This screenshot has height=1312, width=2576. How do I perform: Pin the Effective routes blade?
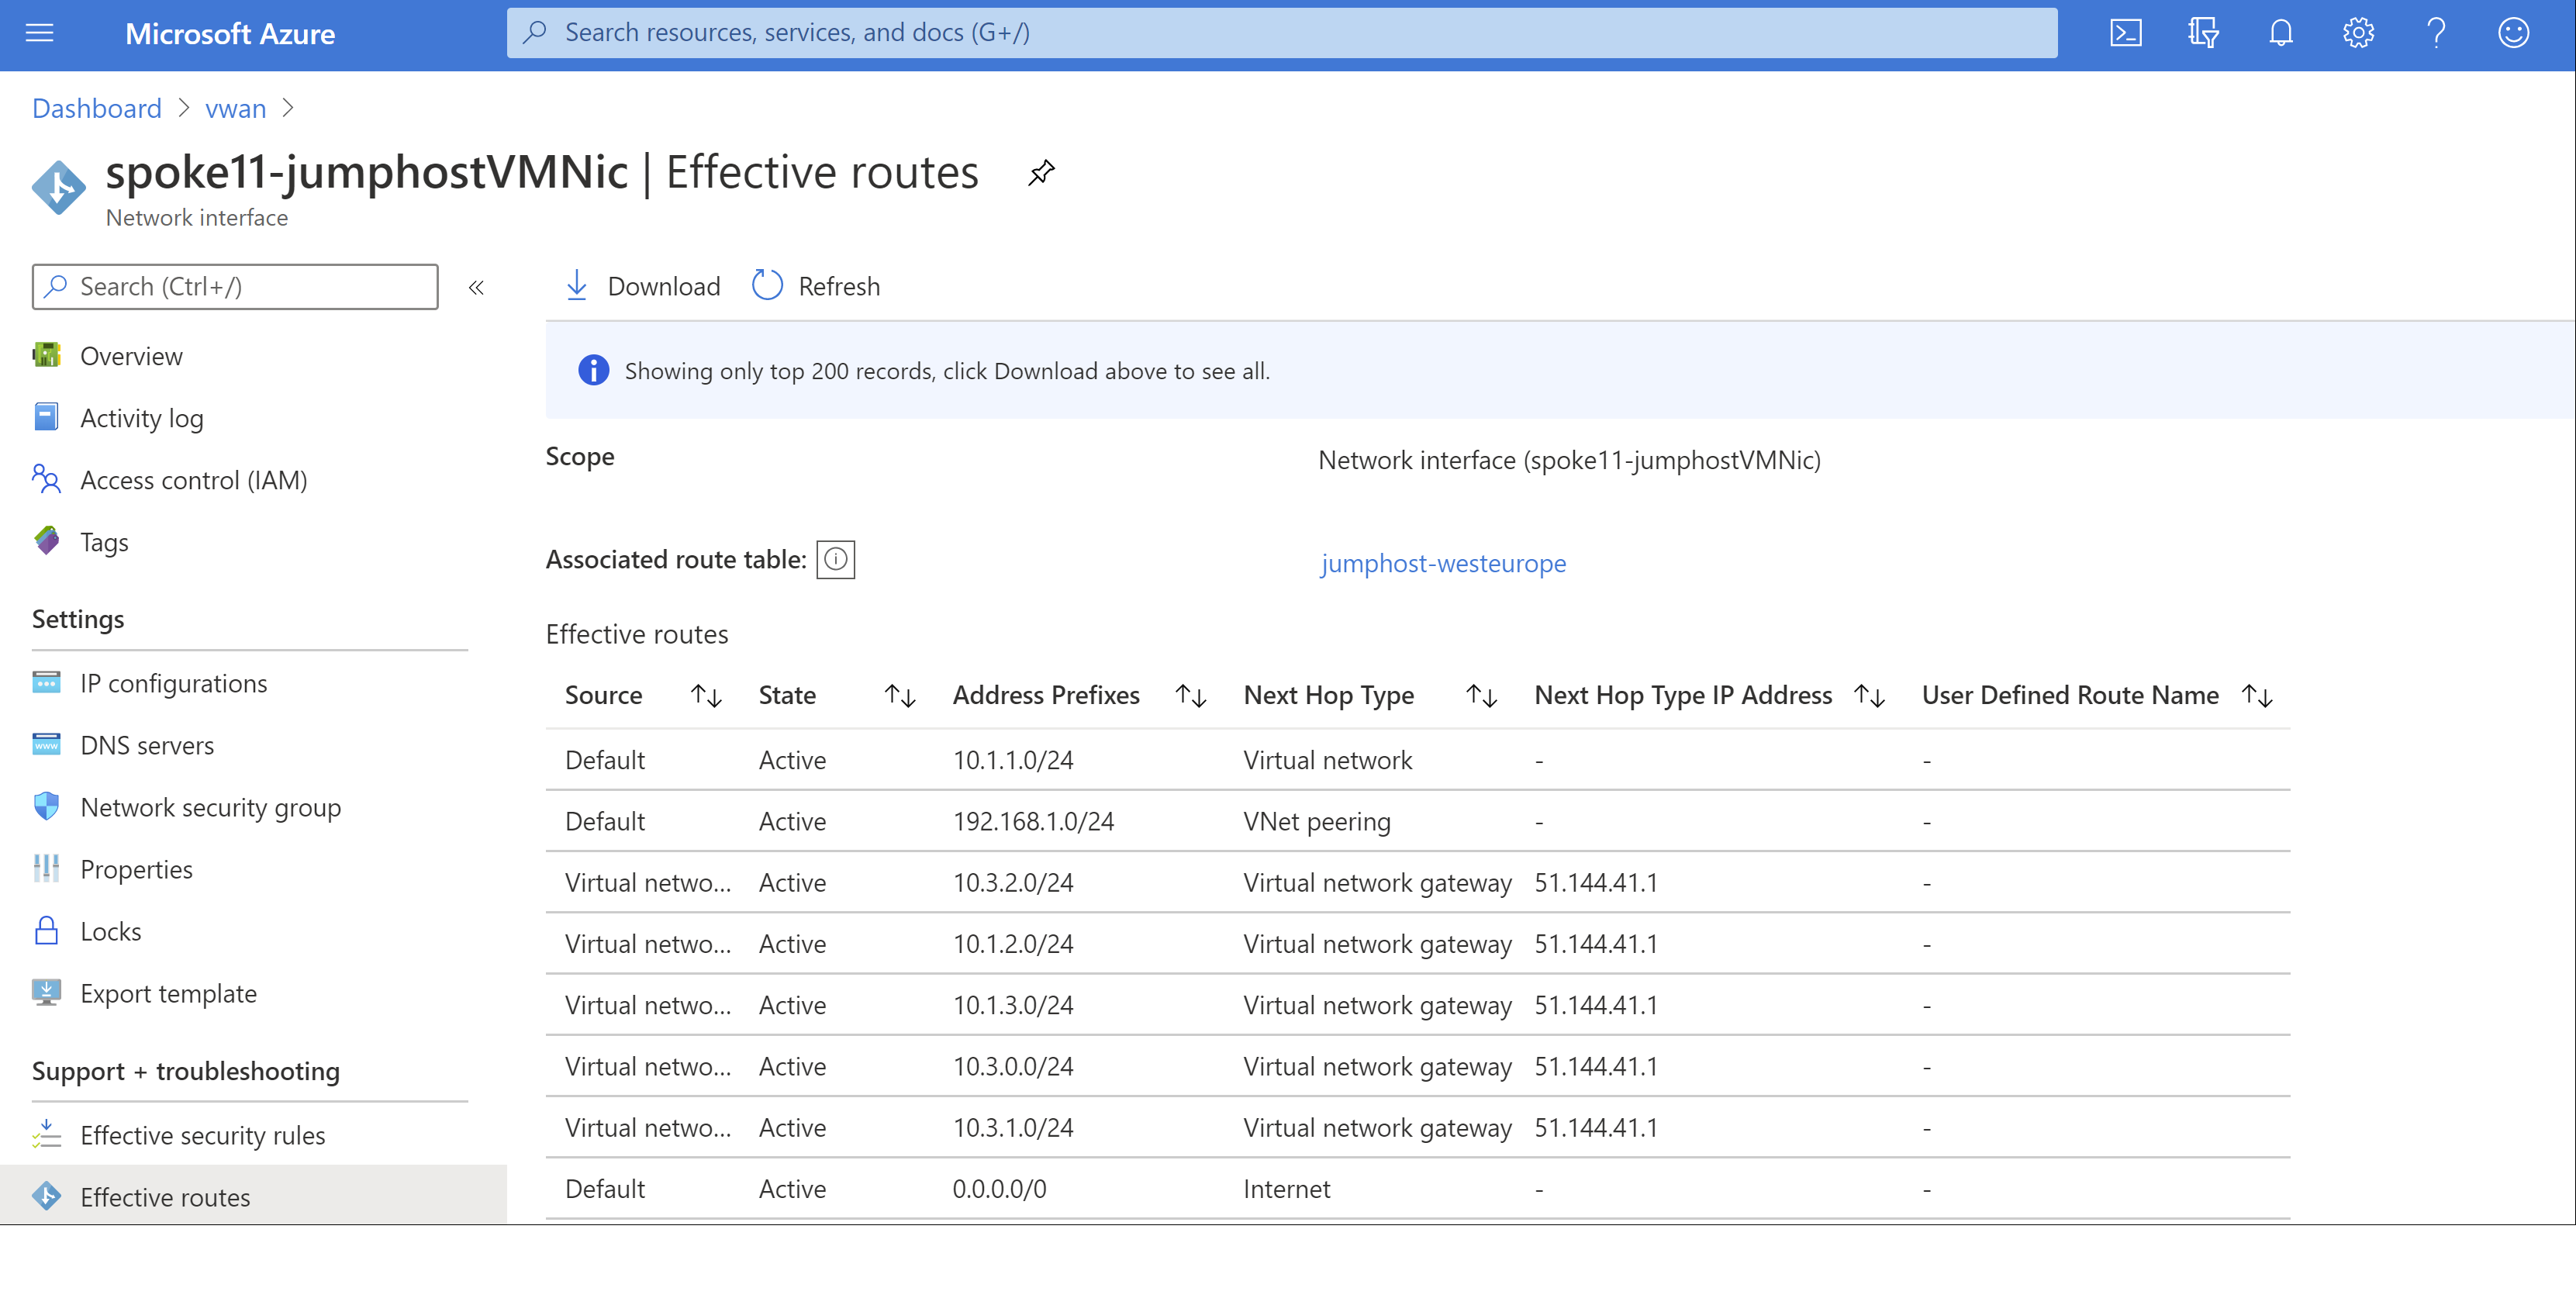pos(1041,173)
